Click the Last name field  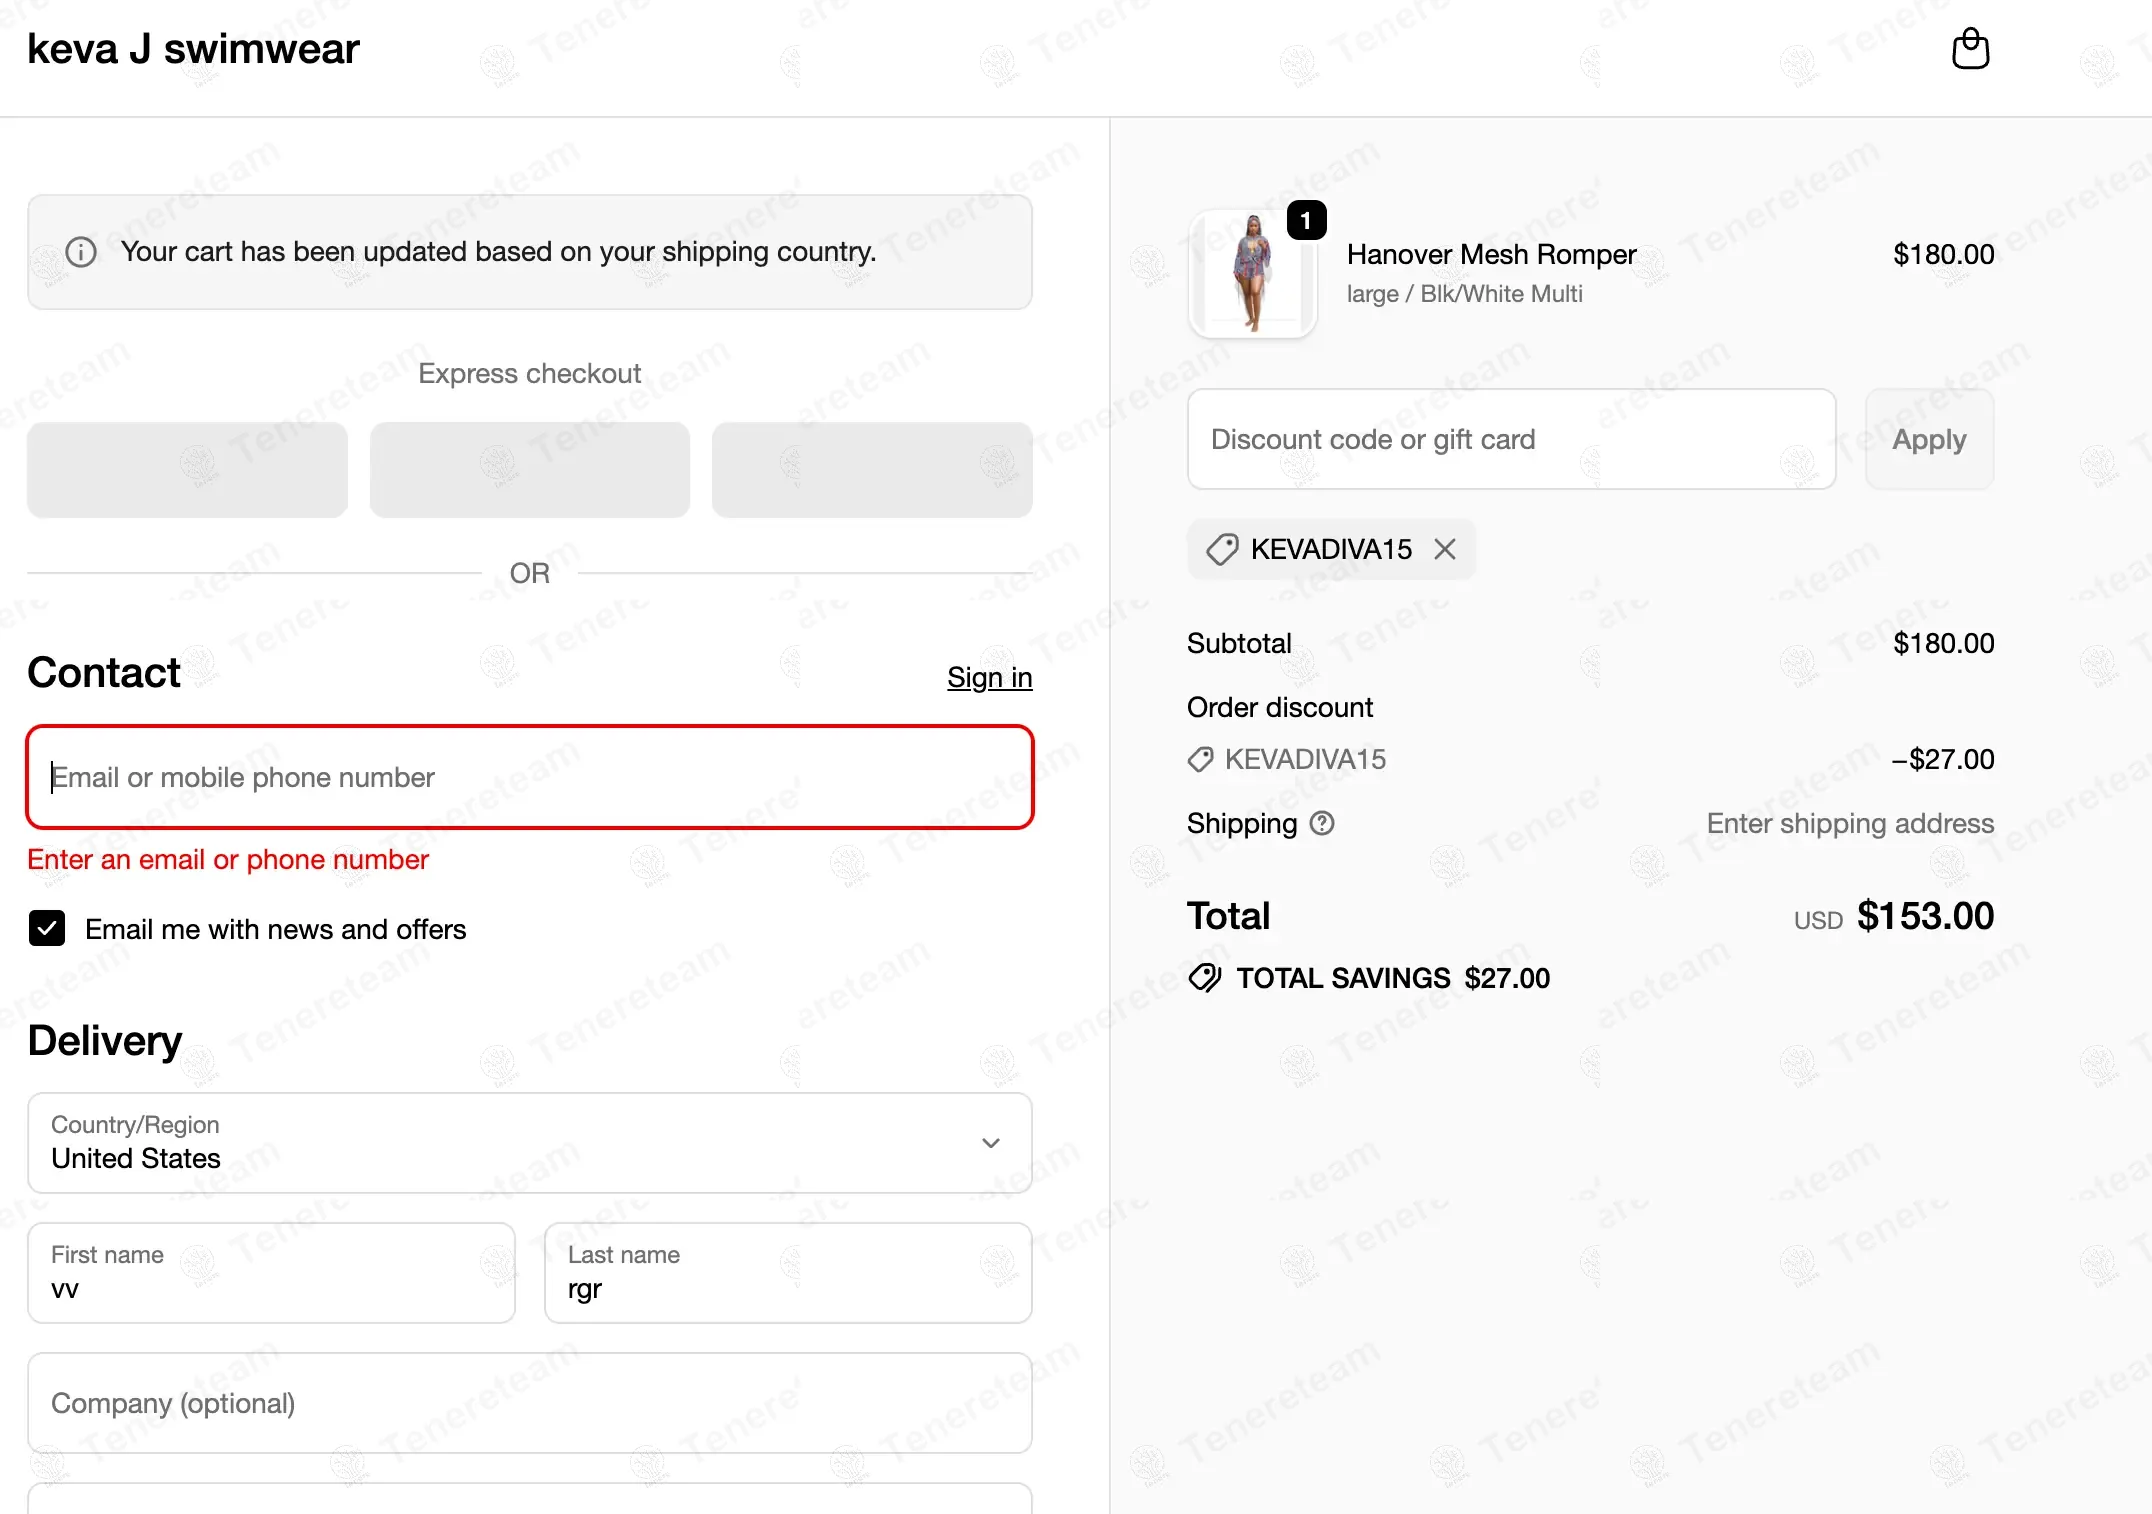pyautogui.click(x=788, y=1273)
